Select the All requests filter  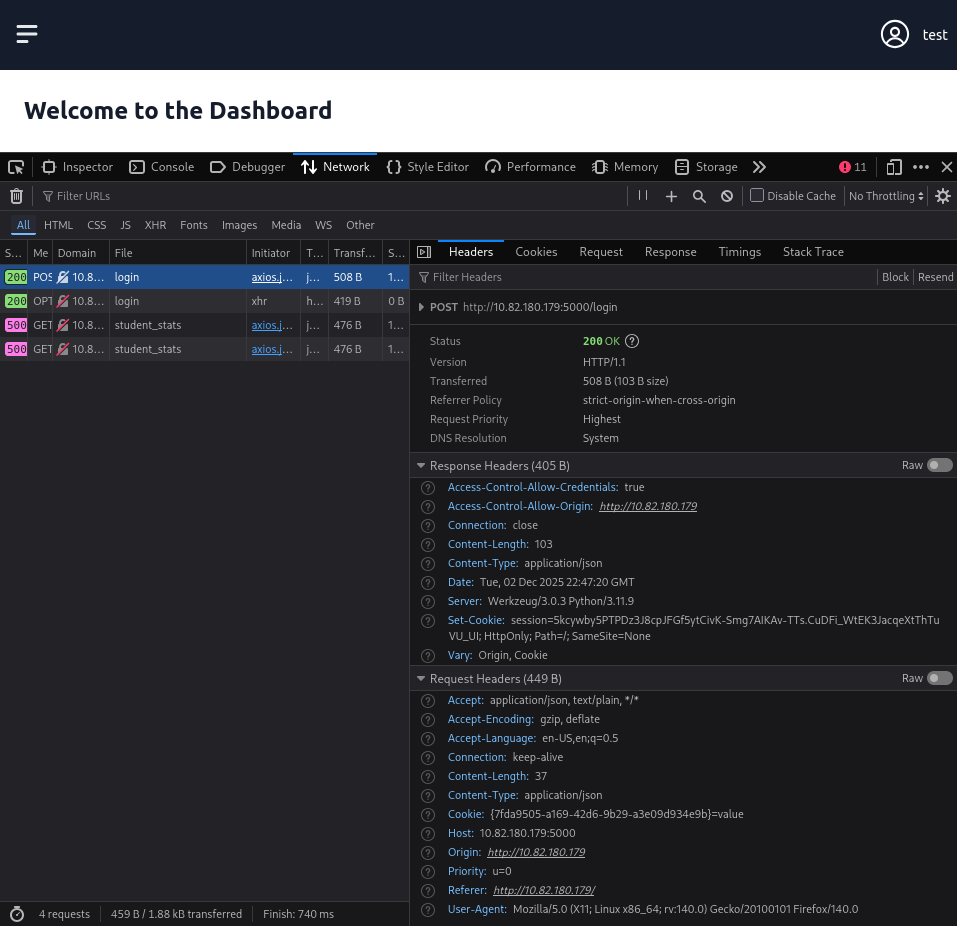pyautogui.click(x=23, y=225)
